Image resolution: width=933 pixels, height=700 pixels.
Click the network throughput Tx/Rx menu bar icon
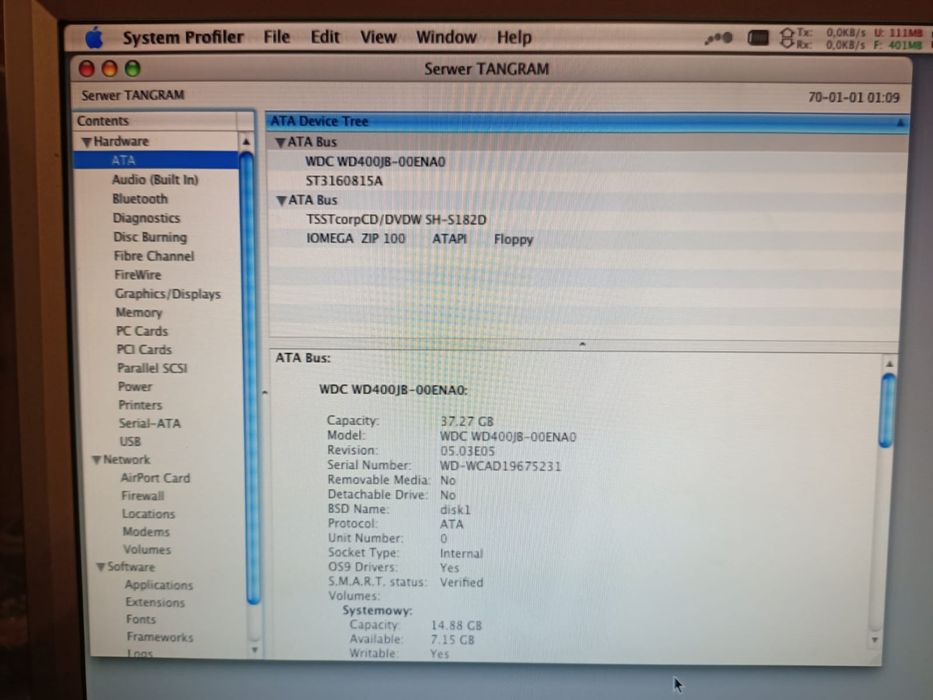tap(822, 39)
